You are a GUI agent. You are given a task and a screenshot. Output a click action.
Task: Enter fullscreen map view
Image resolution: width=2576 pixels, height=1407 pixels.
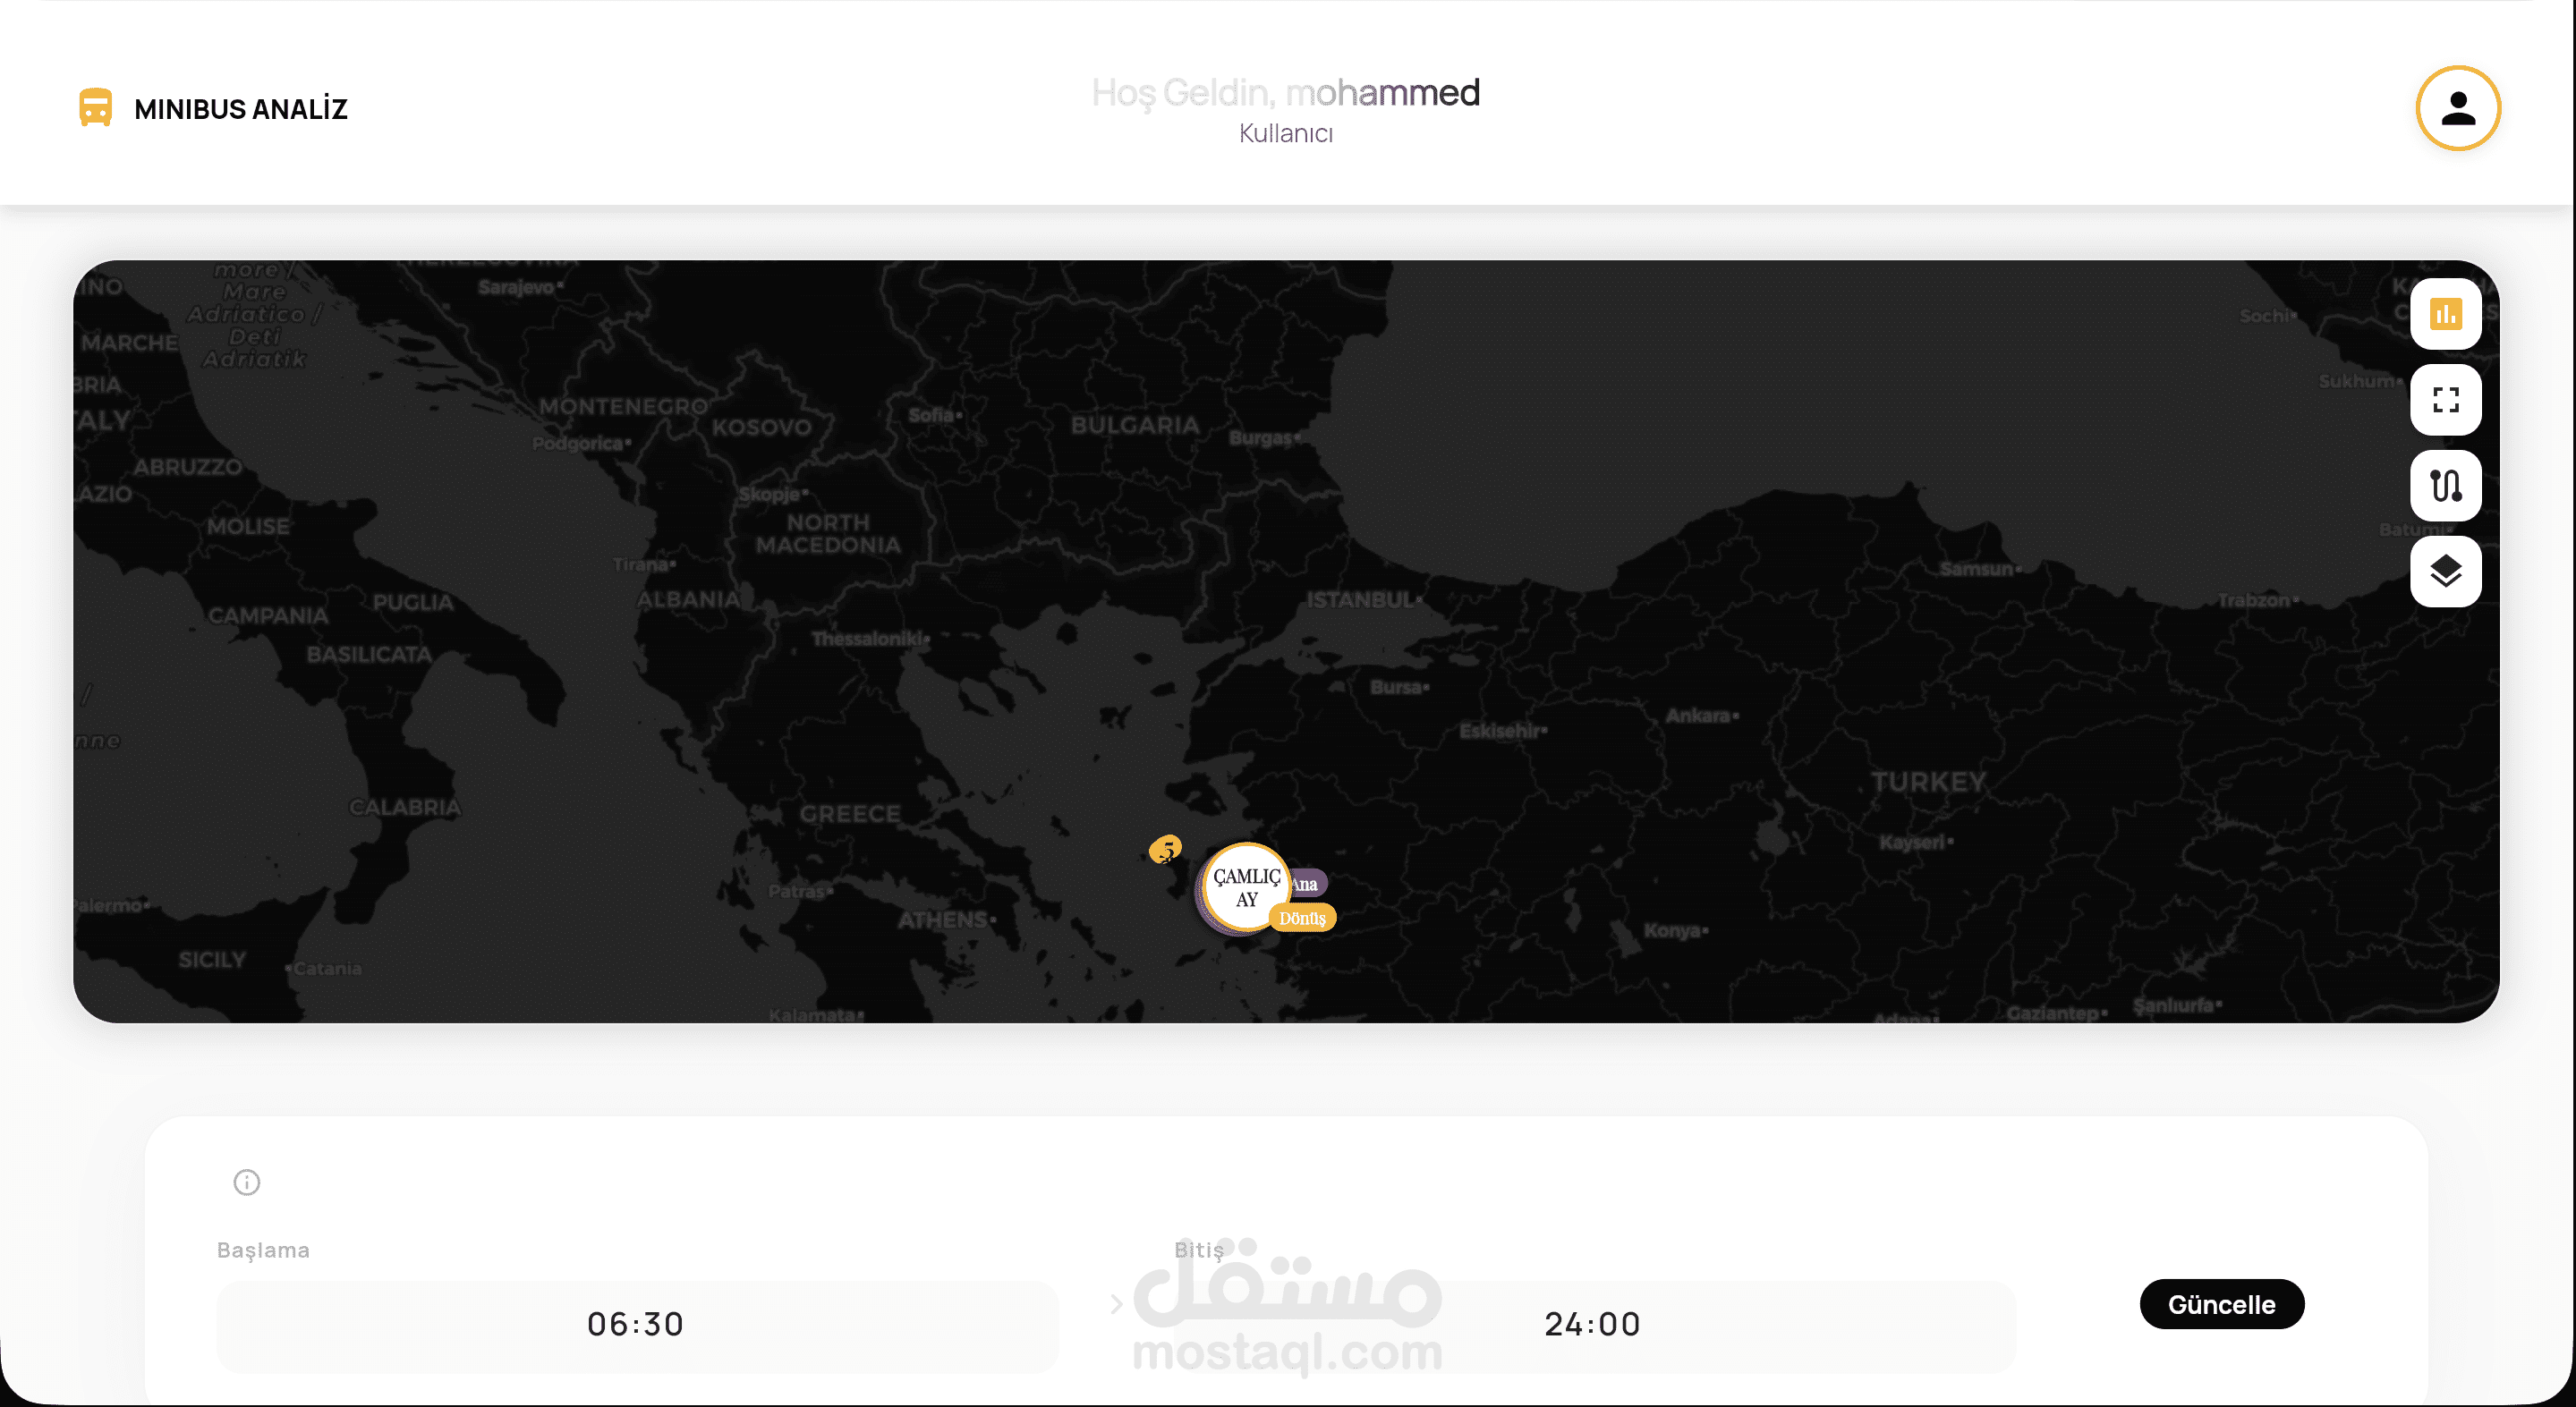pos(2446,399)
